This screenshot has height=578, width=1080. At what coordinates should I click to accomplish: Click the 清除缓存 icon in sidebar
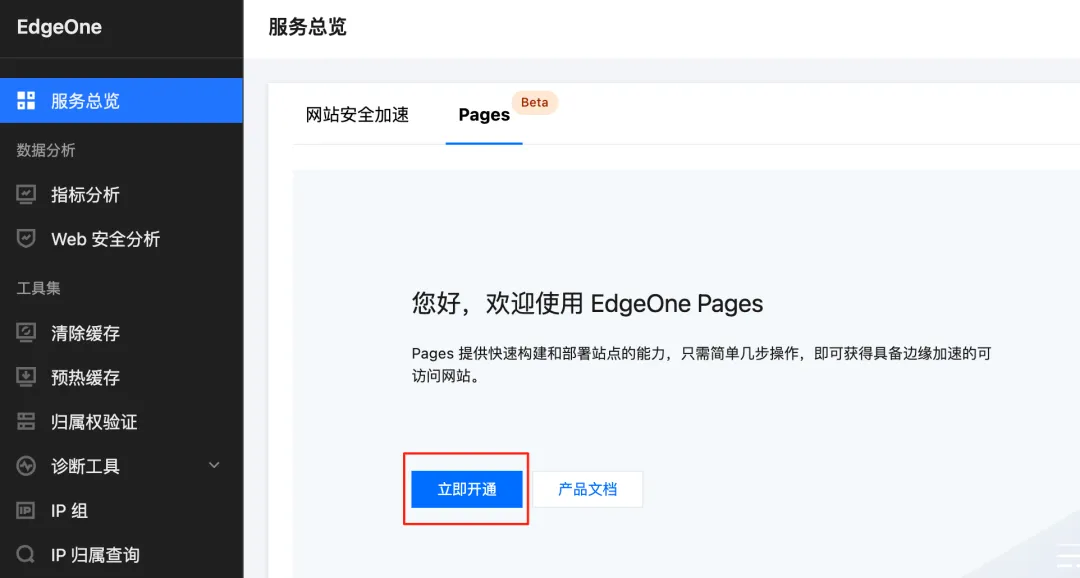(x=27, y=333)
